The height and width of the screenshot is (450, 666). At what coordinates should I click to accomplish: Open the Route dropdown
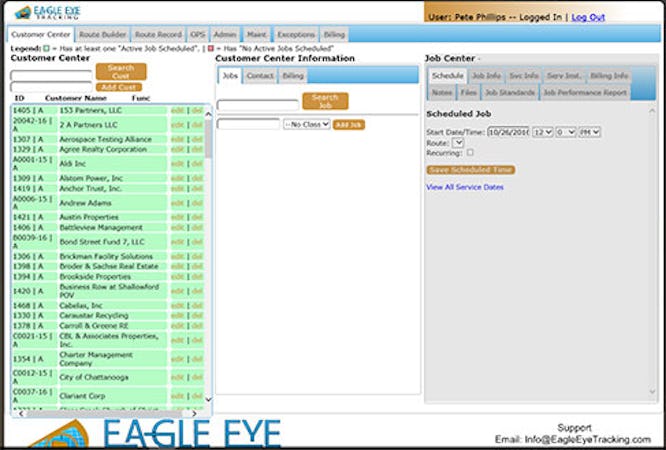point(458,143)
